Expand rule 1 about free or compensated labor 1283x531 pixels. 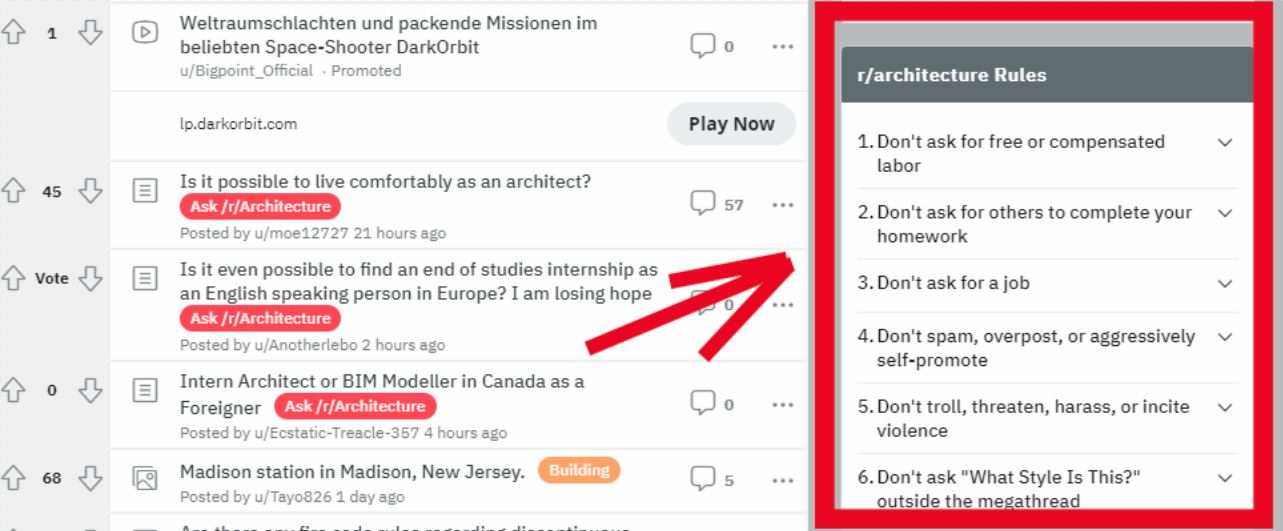(1225, 142)
